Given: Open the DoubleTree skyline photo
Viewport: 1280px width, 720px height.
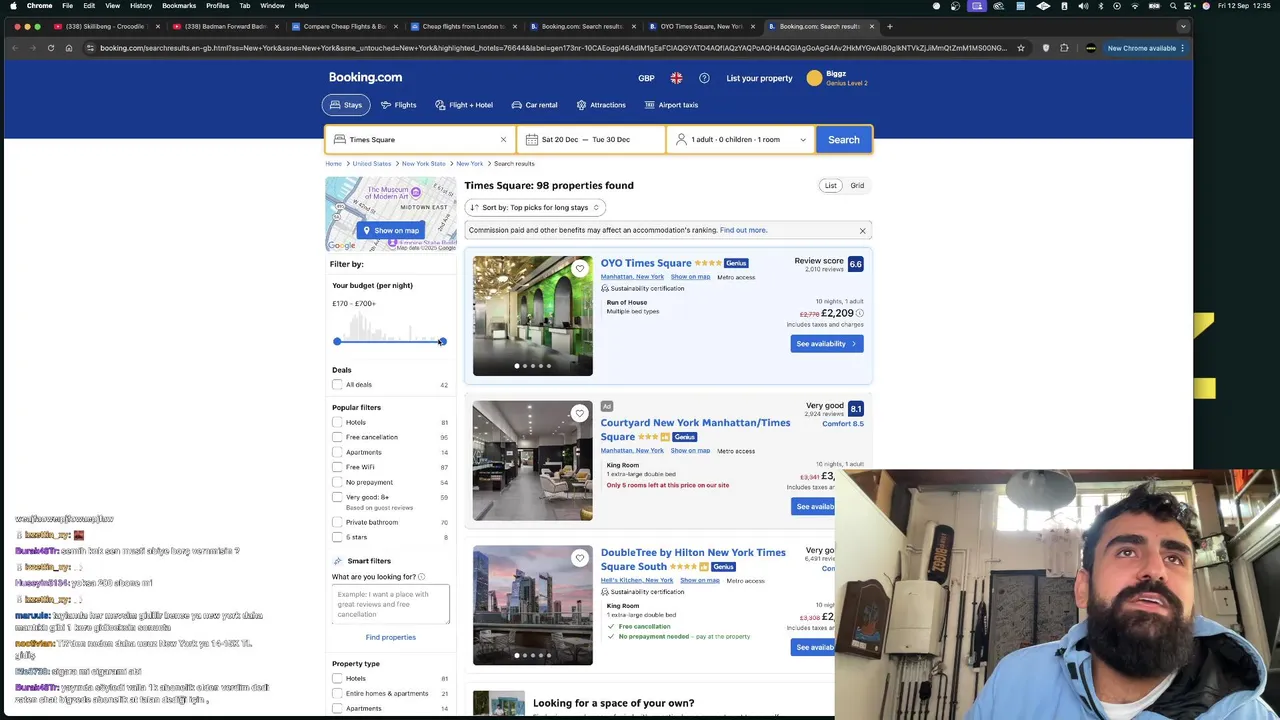Looking at the screenshot, I should click(x=532, y=605).
